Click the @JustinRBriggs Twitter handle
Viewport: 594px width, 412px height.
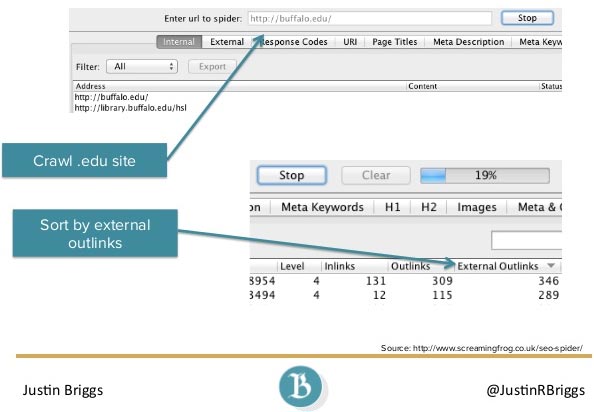point(536,390)
